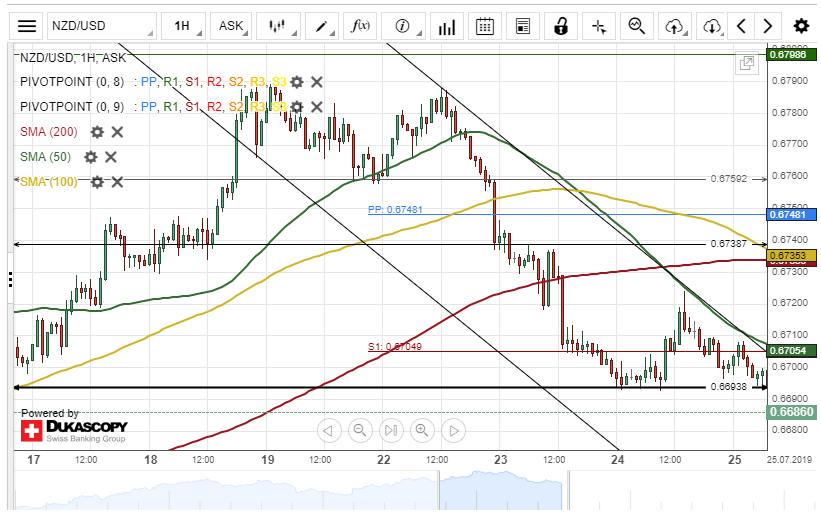Select the 0.67387 horizontal line label

click(x=728, y=244)
